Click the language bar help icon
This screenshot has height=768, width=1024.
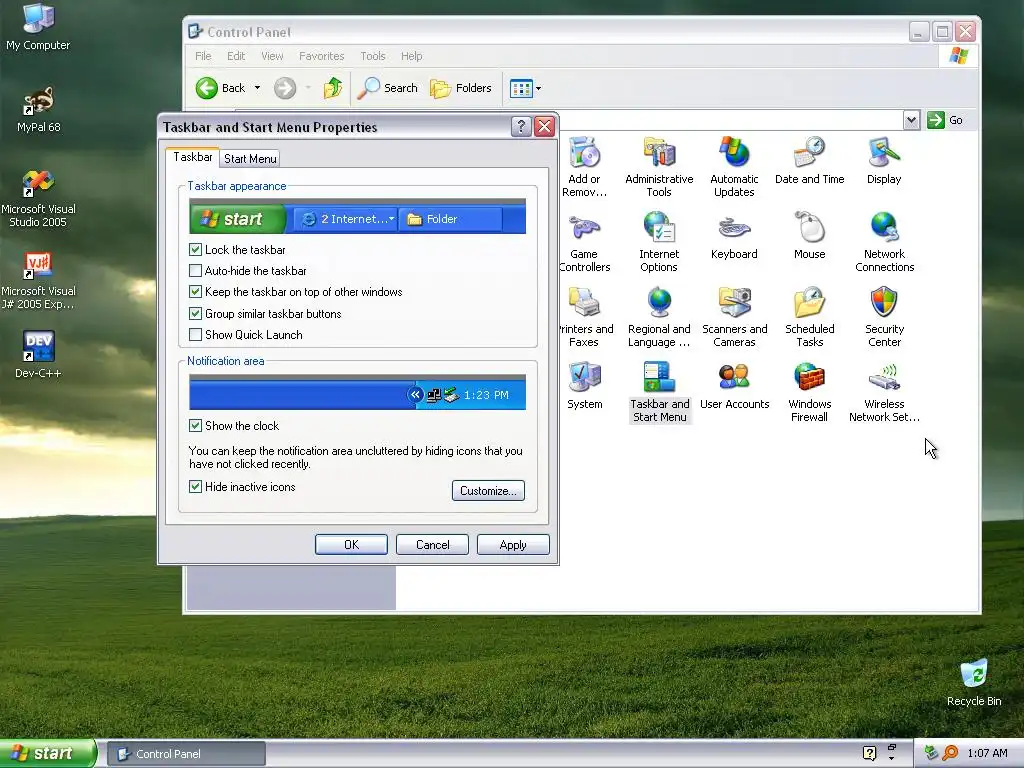coord(869,753)
